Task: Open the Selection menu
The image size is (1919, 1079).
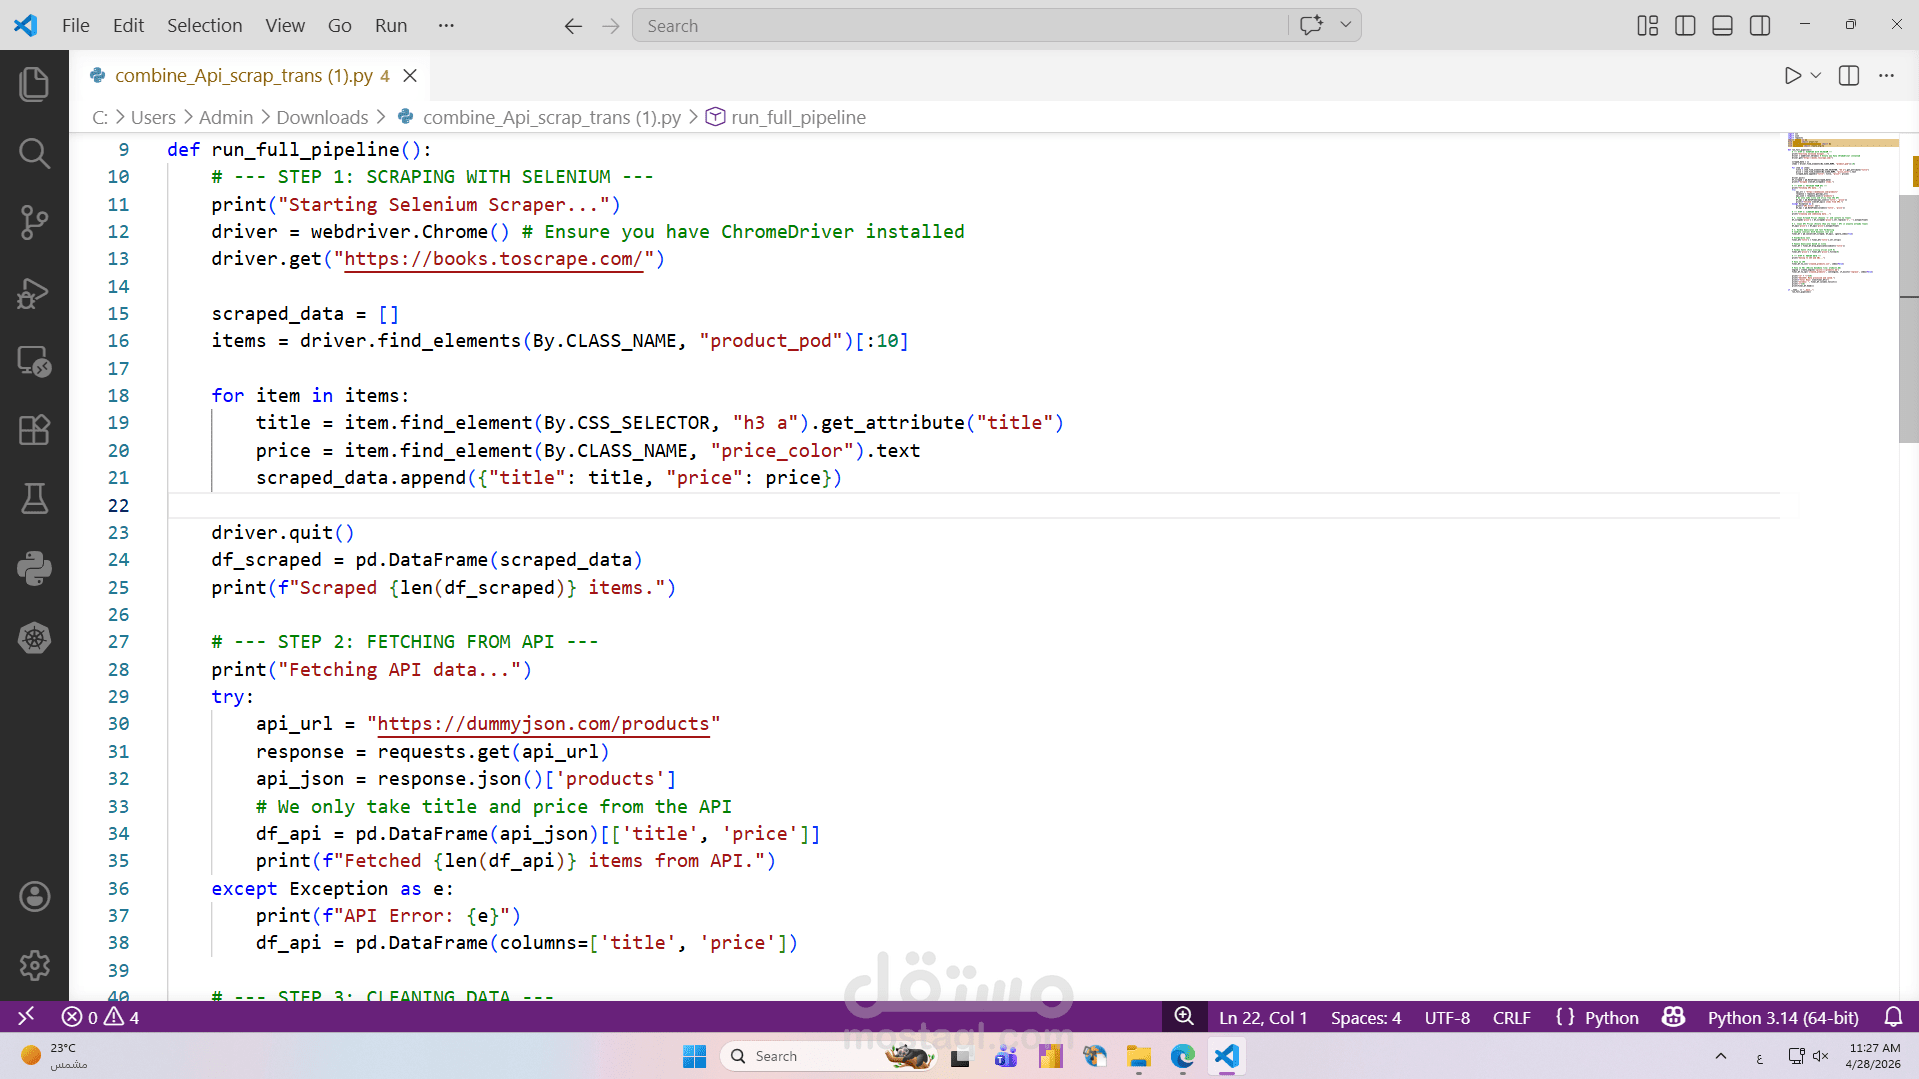Action: (x=204, y=26)
